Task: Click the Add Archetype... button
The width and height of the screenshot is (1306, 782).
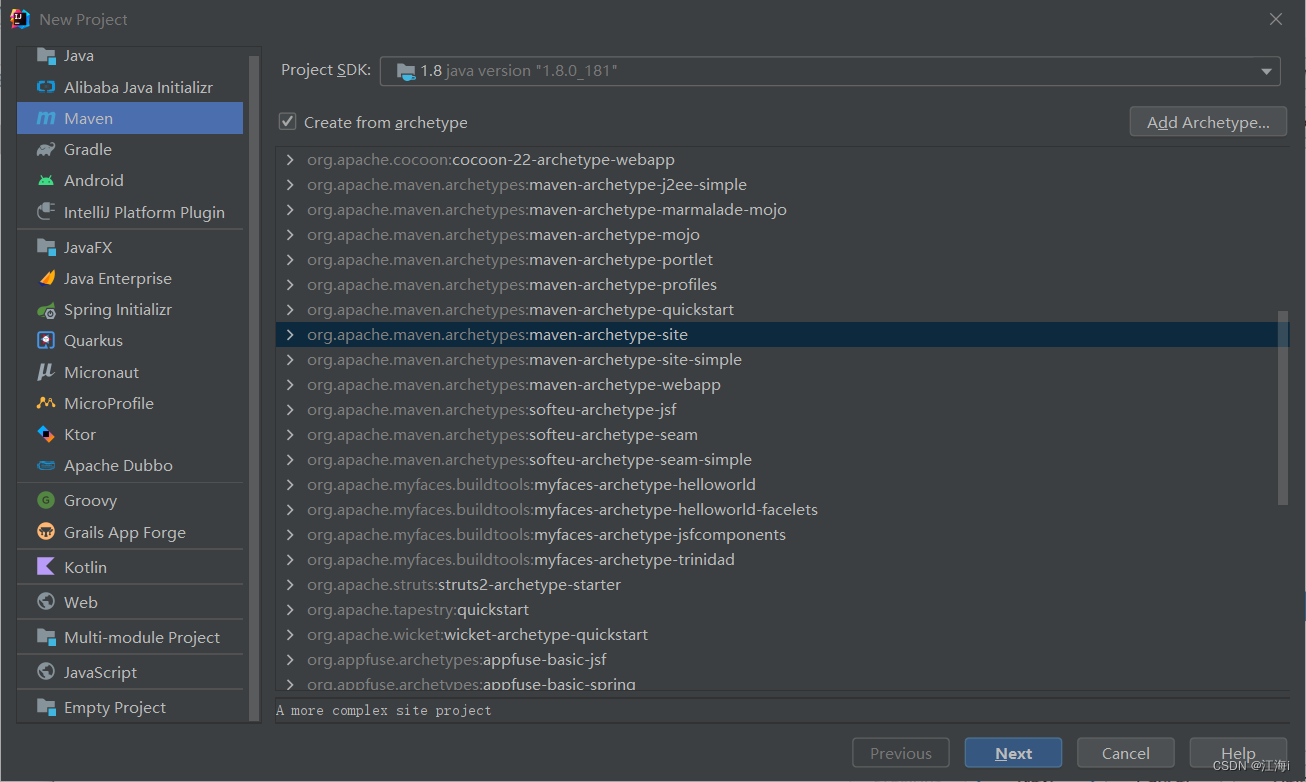Action: coord(1208,122)
